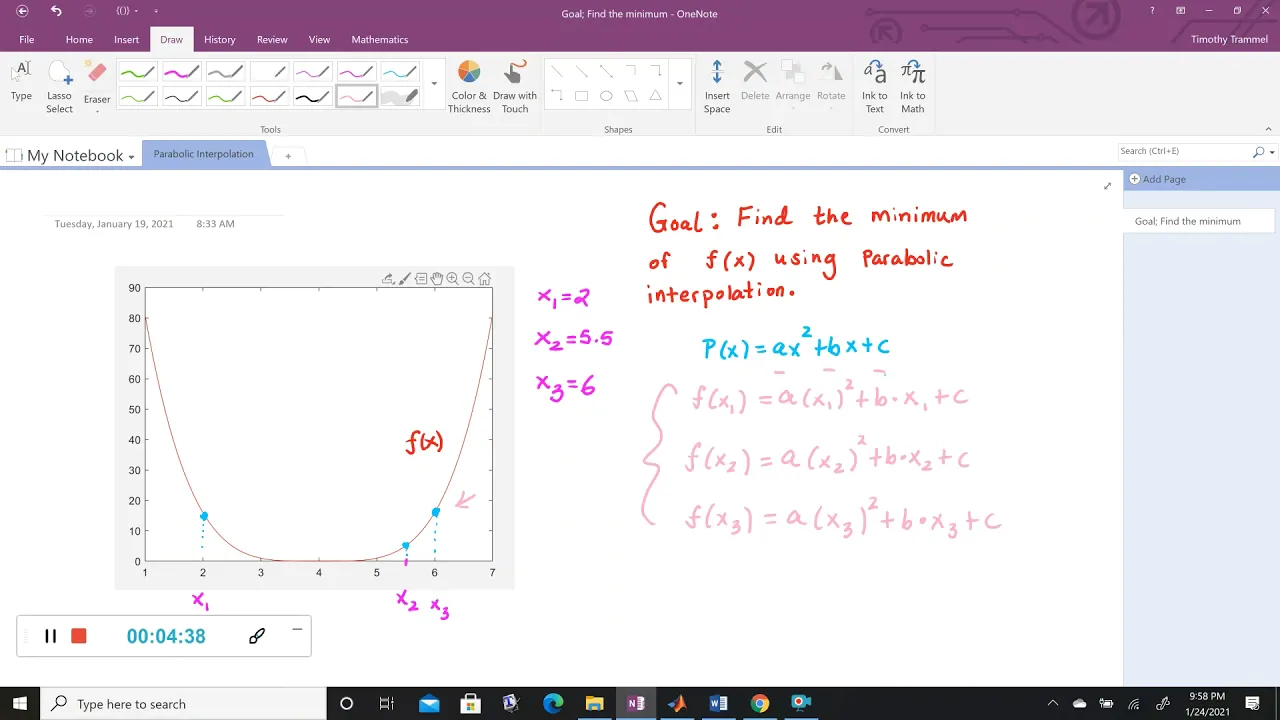
Task: Click the page date 'Tuesday, January 19, 2021'
Action: pyautogui.click(x=114, y=224)
